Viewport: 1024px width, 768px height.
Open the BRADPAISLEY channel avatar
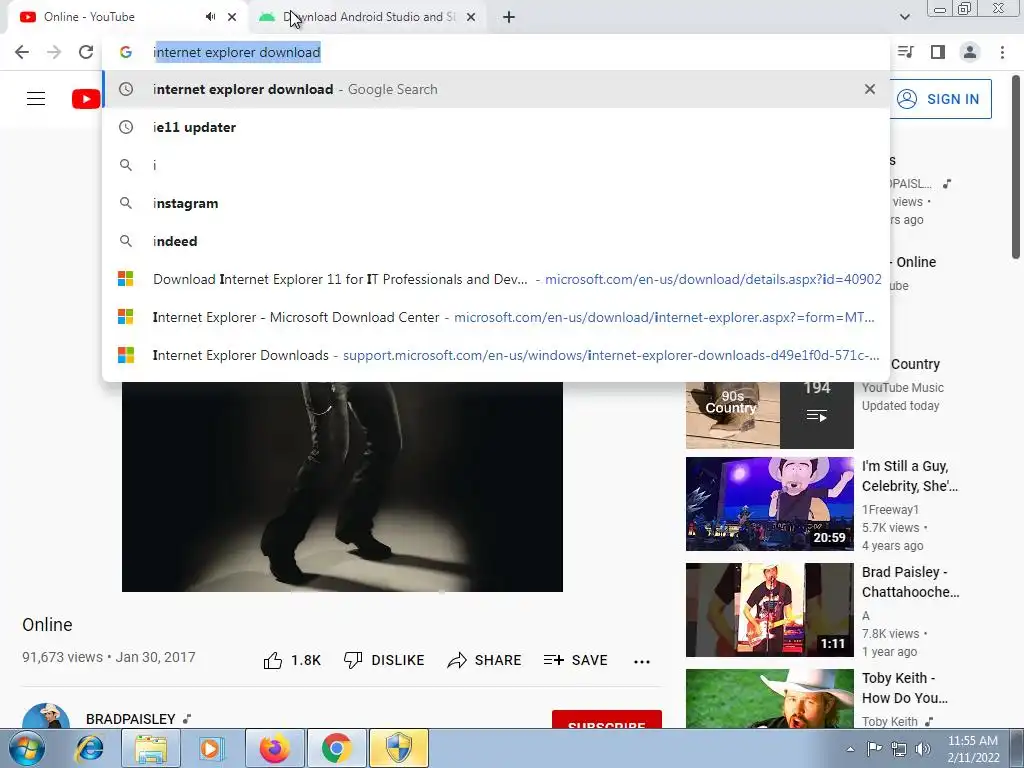(46, 716)
